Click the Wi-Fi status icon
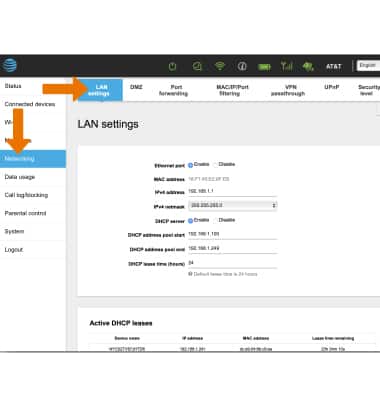This screenshot has height=400, width=380. tap(220, 65)
